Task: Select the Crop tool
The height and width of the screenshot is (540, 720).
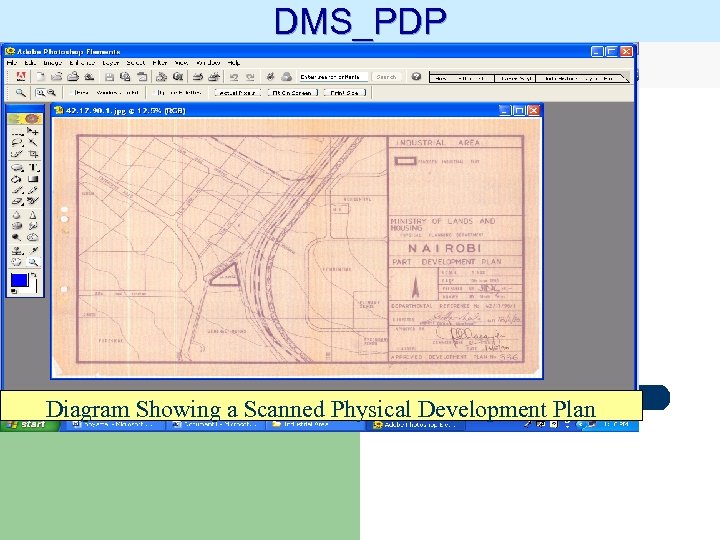Action: pos(33,154)
